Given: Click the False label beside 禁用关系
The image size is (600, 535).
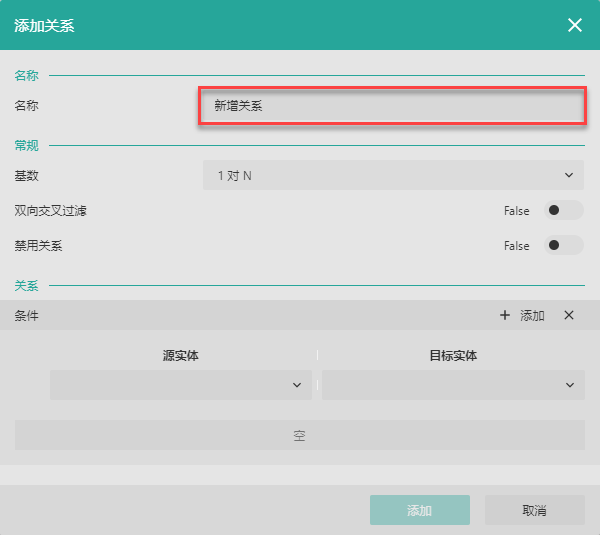Looking at the screenshot, I should point(516,246).
